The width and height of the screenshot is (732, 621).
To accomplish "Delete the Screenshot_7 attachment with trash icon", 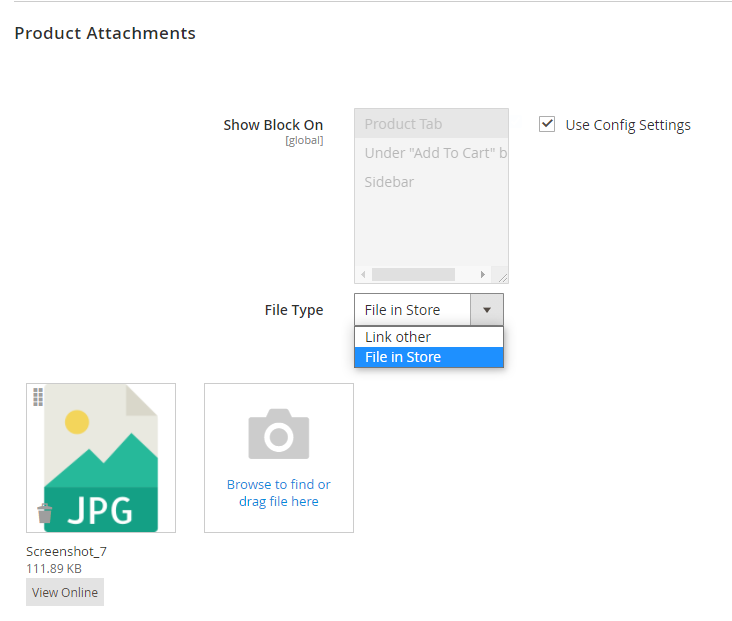I will [x=44, y=513].
